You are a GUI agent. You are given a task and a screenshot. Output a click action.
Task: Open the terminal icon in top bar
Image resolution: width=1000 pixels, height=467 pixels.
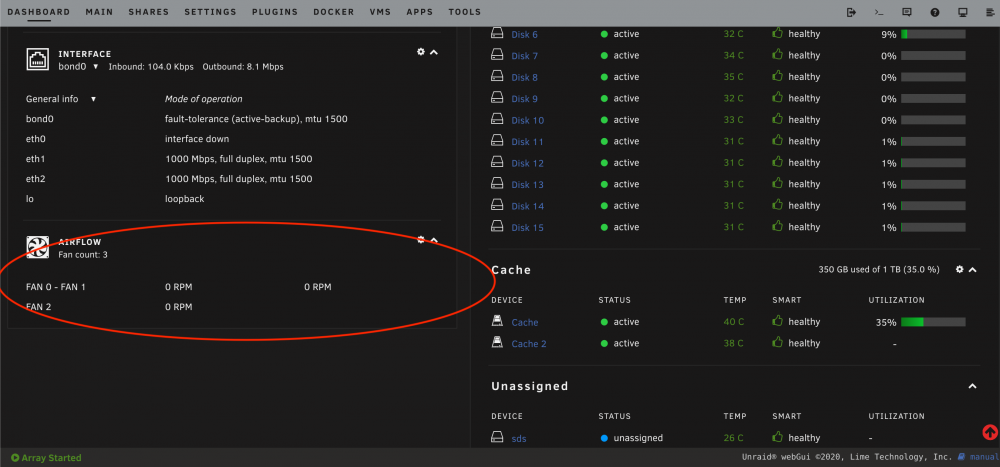pos(879,12)
